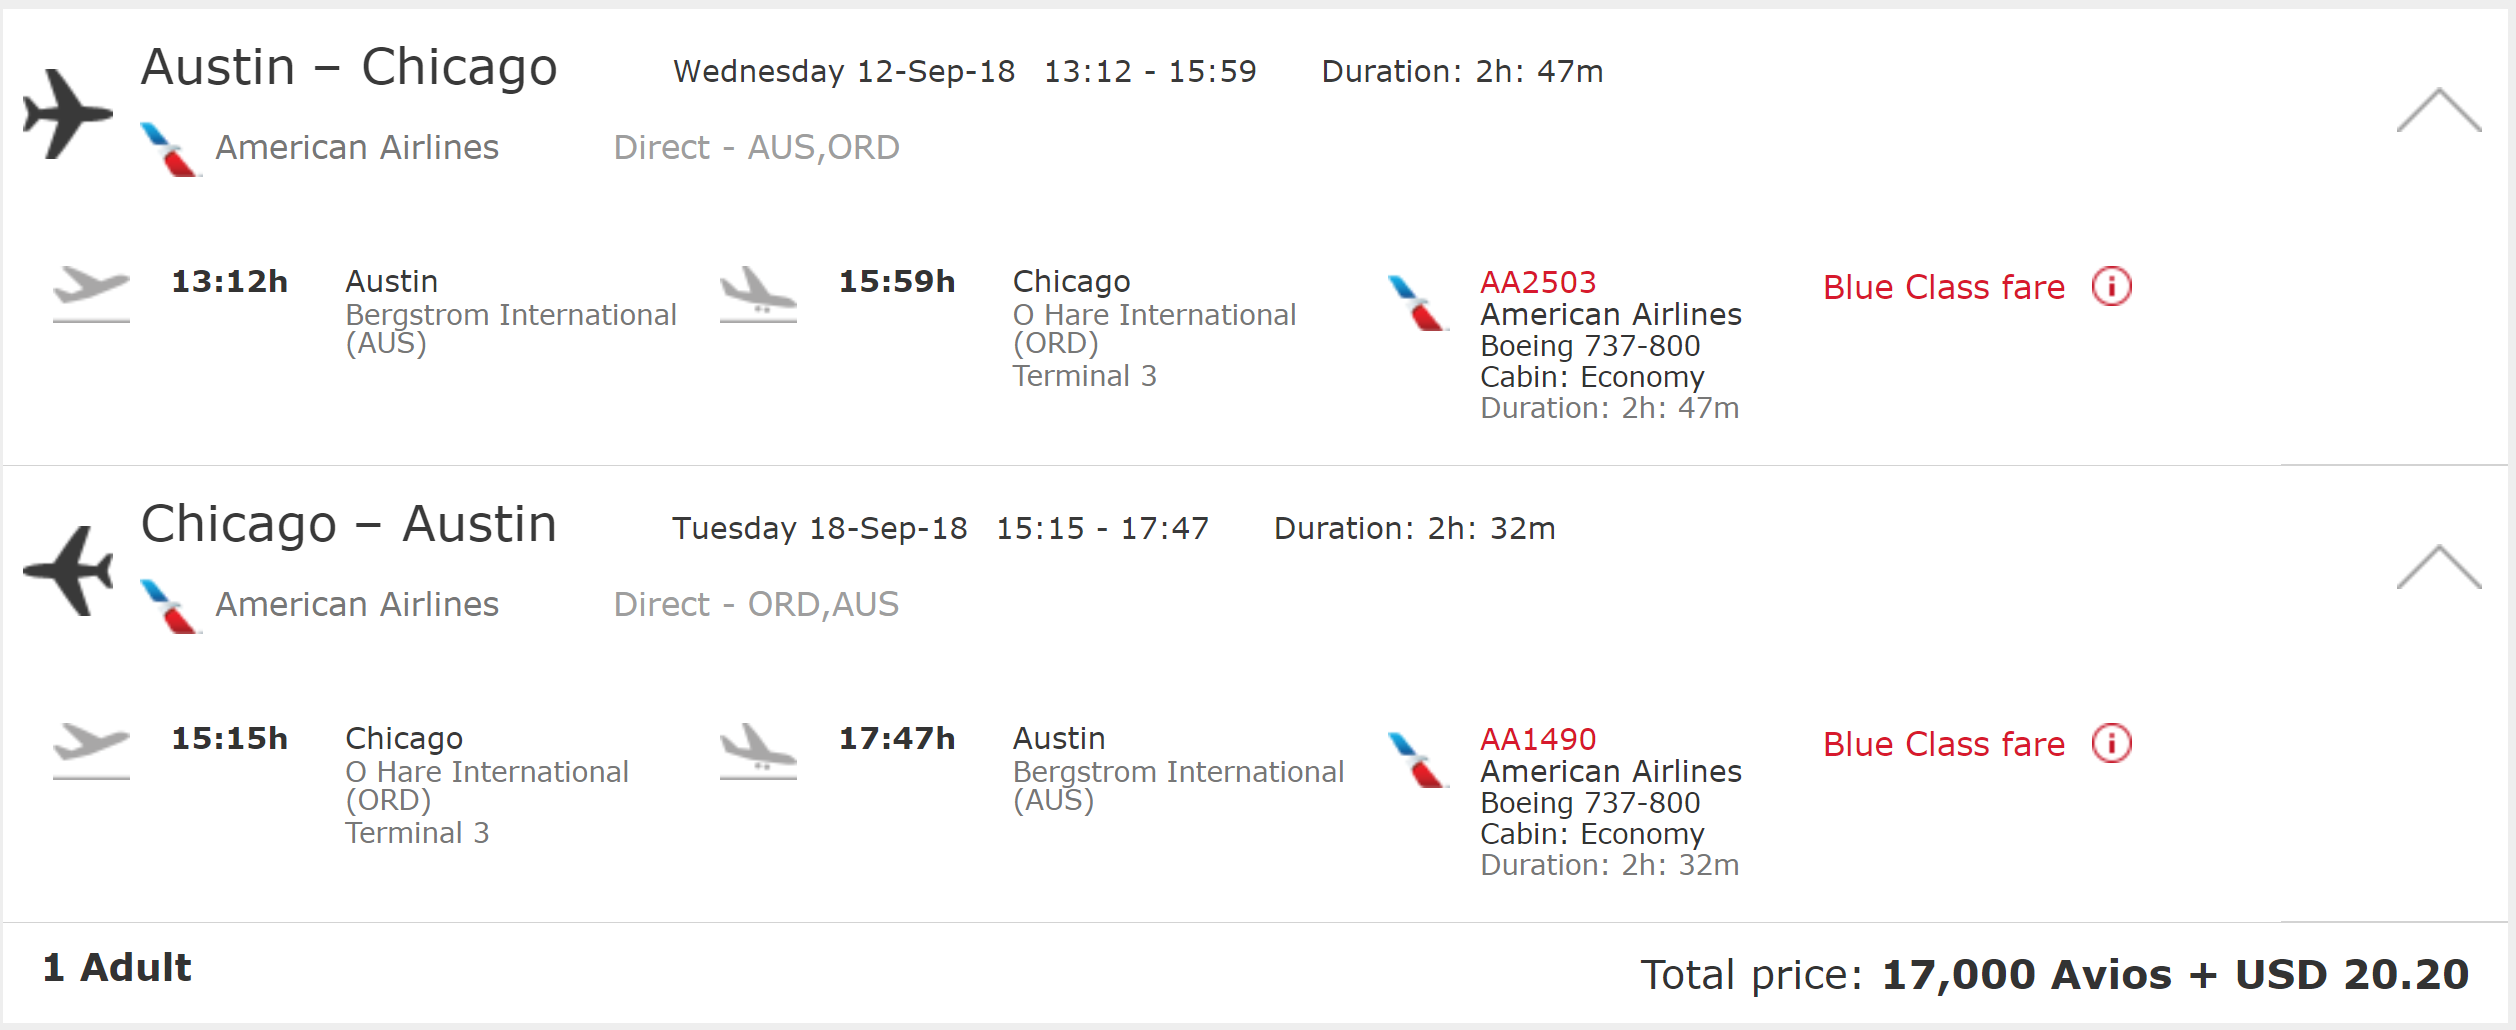The width and height of the screenshot is (2516, 1030).
Task: Click info icon for return Blue Class fare
Action: tap(2111, 744)
